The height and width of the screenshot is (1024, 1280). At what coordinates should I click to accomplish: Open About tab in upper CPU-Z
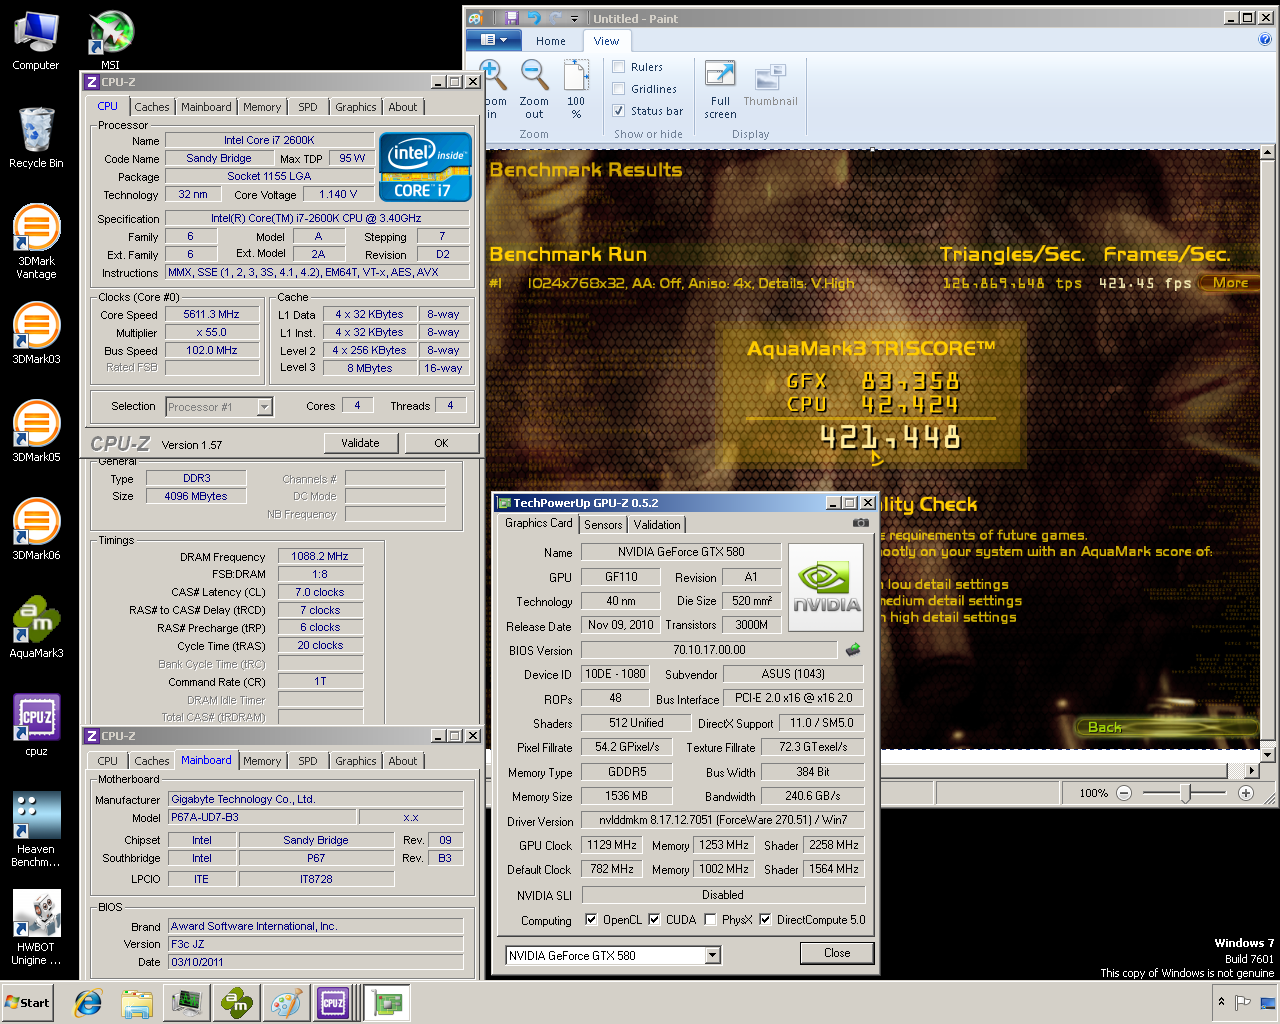[x=403, y=107]
